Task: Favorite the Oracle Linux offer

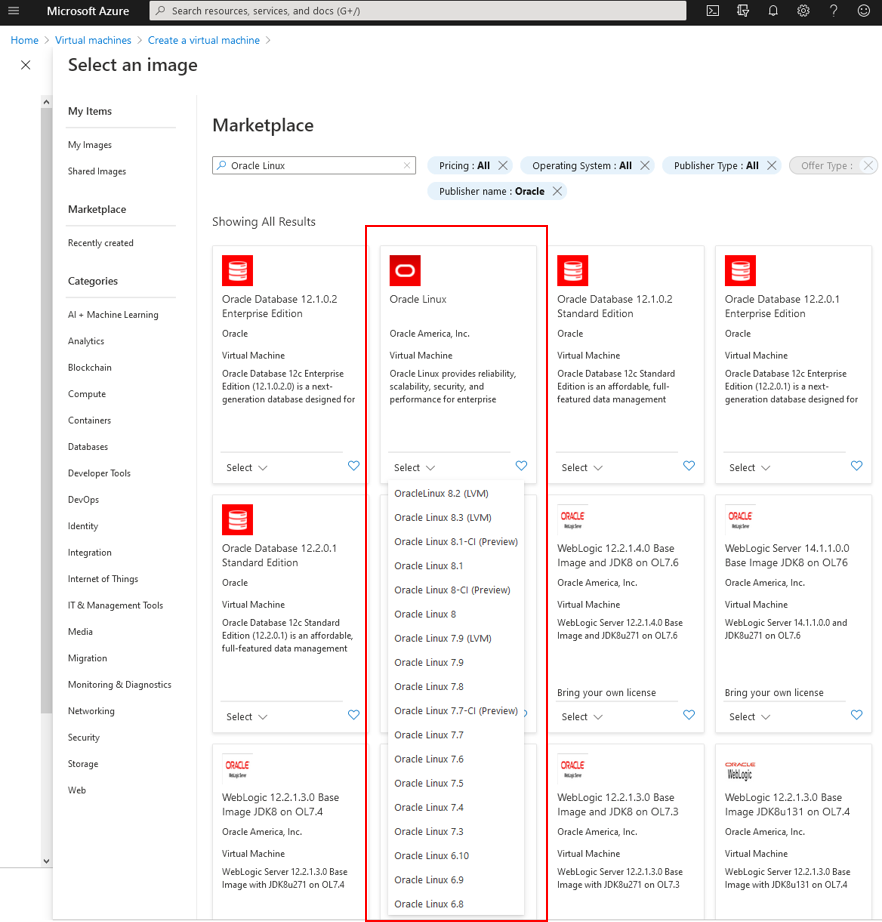Action: (x=522, y=466)
